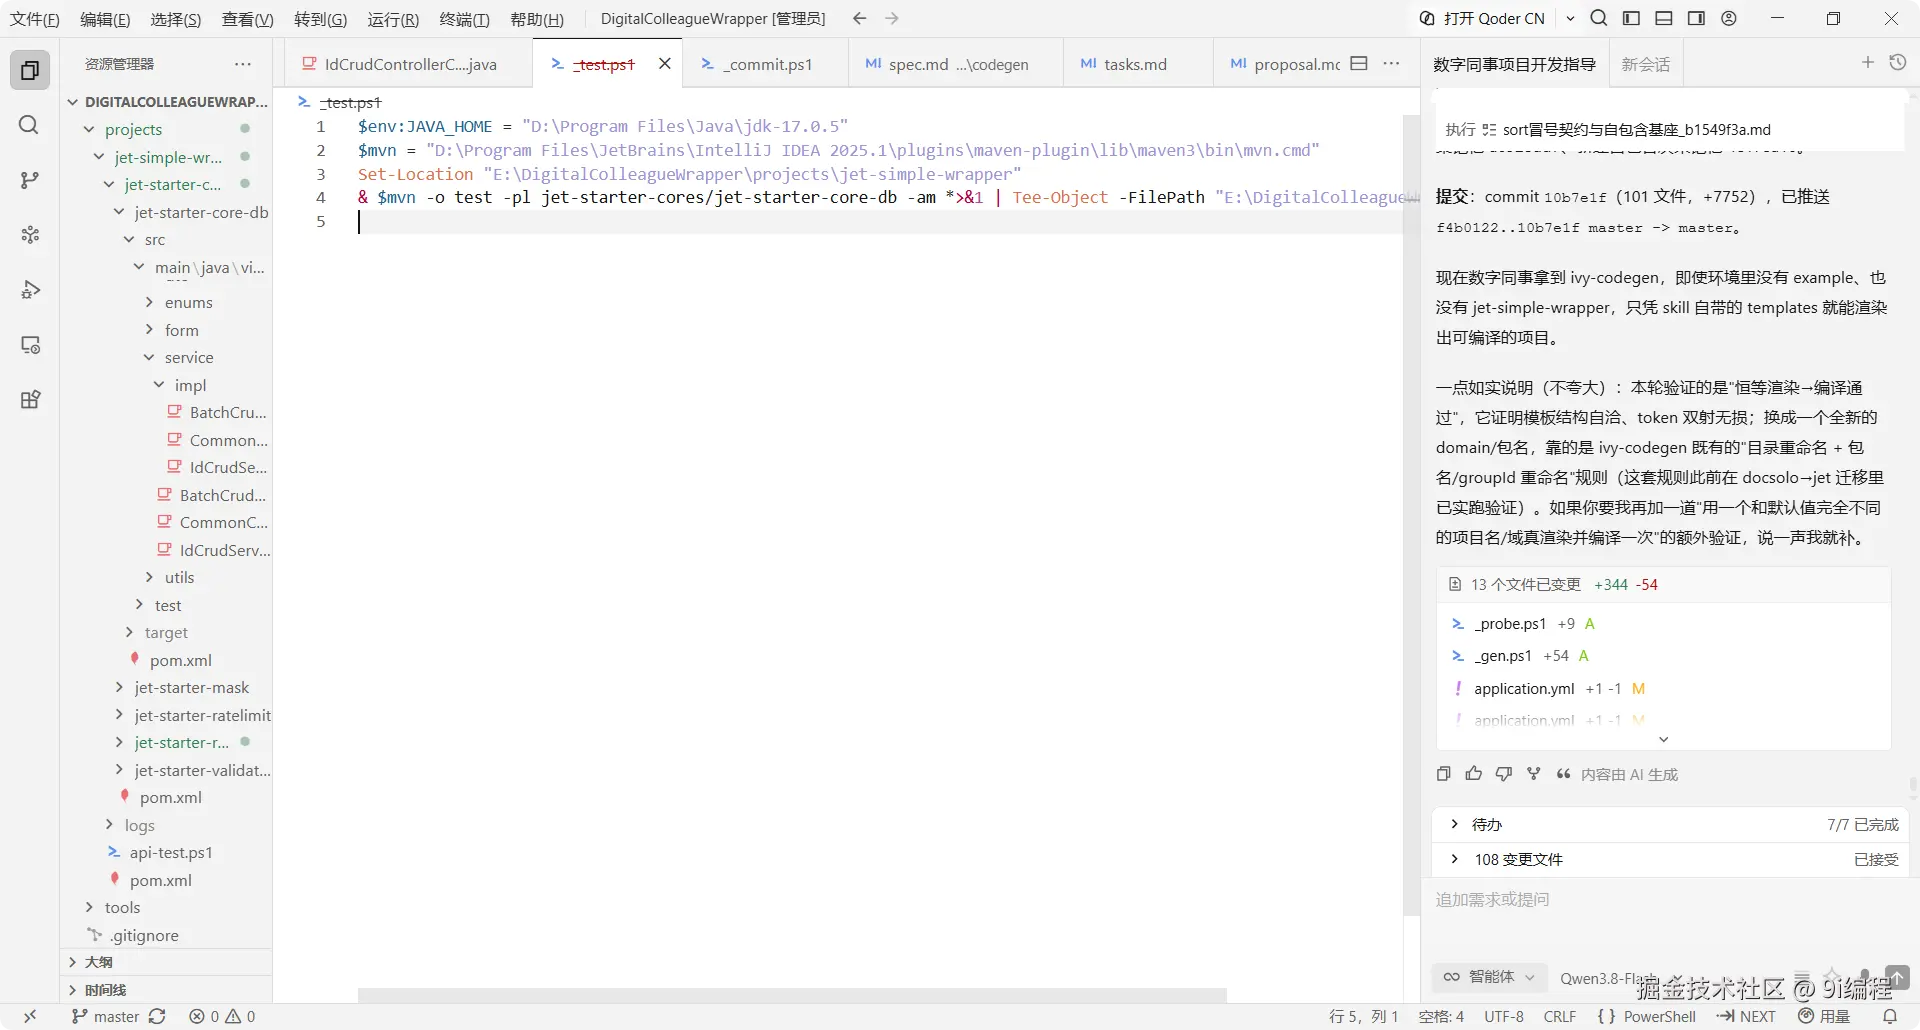Start a new chat with plus icon

[1867, 63]
